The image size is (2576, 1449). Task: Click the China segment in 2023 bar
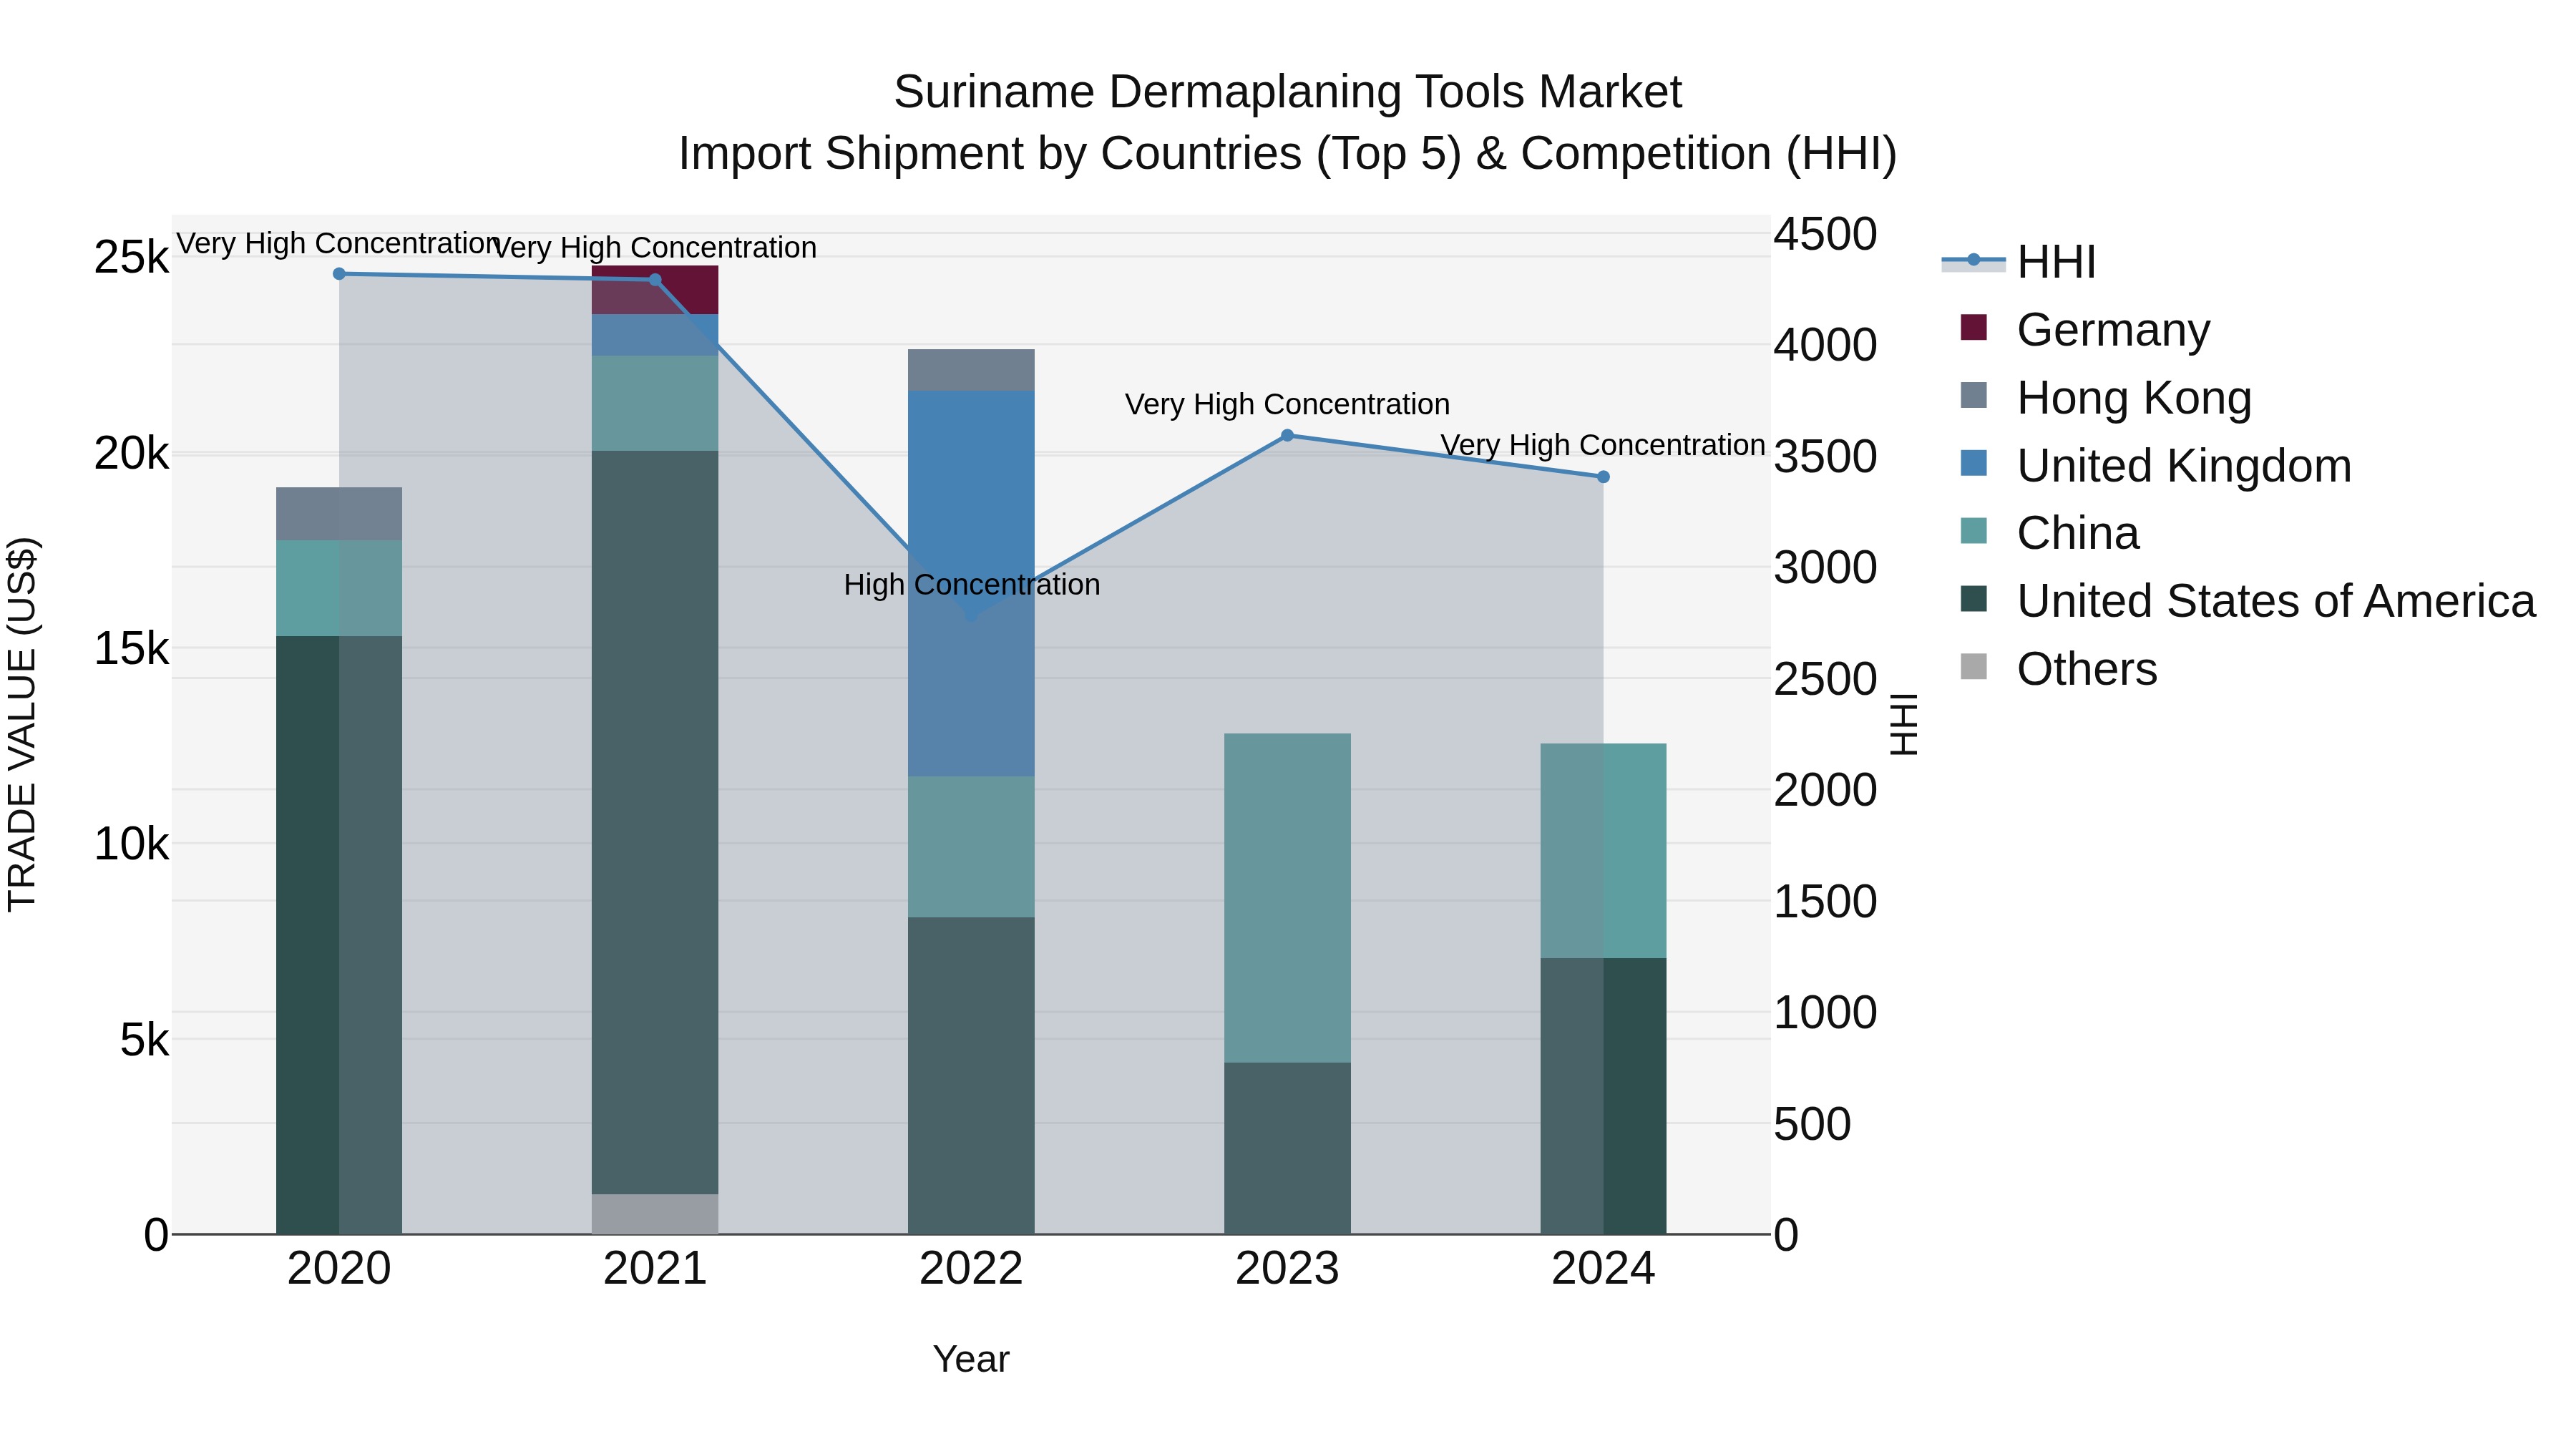(1287, 898)
